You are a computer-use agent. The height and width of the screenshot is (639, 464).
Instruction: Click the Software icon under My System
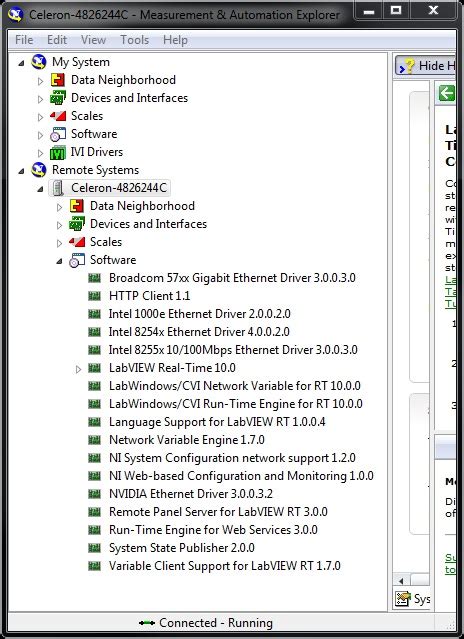coord(58,134)
